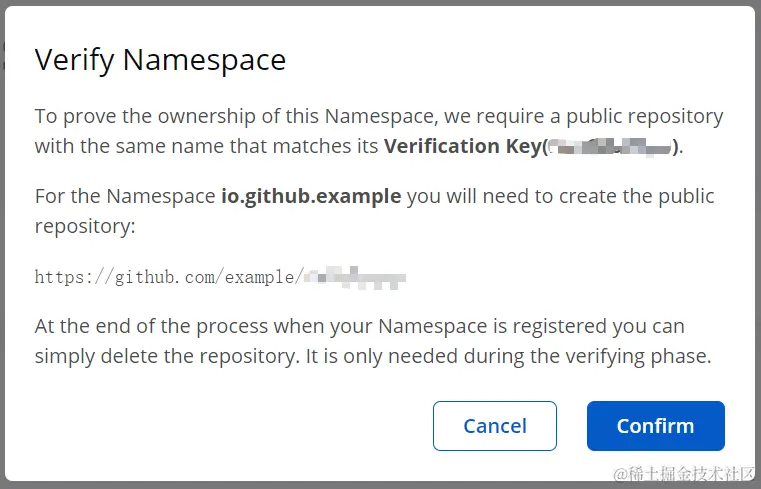Click the blurred verification key value
The image size is (761, 489).
610,147
